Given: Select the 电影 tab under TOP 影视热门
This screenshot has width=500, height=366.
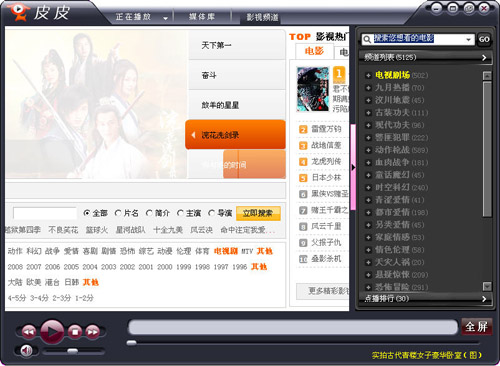Looking at the screenshot, I should (314, 51).
